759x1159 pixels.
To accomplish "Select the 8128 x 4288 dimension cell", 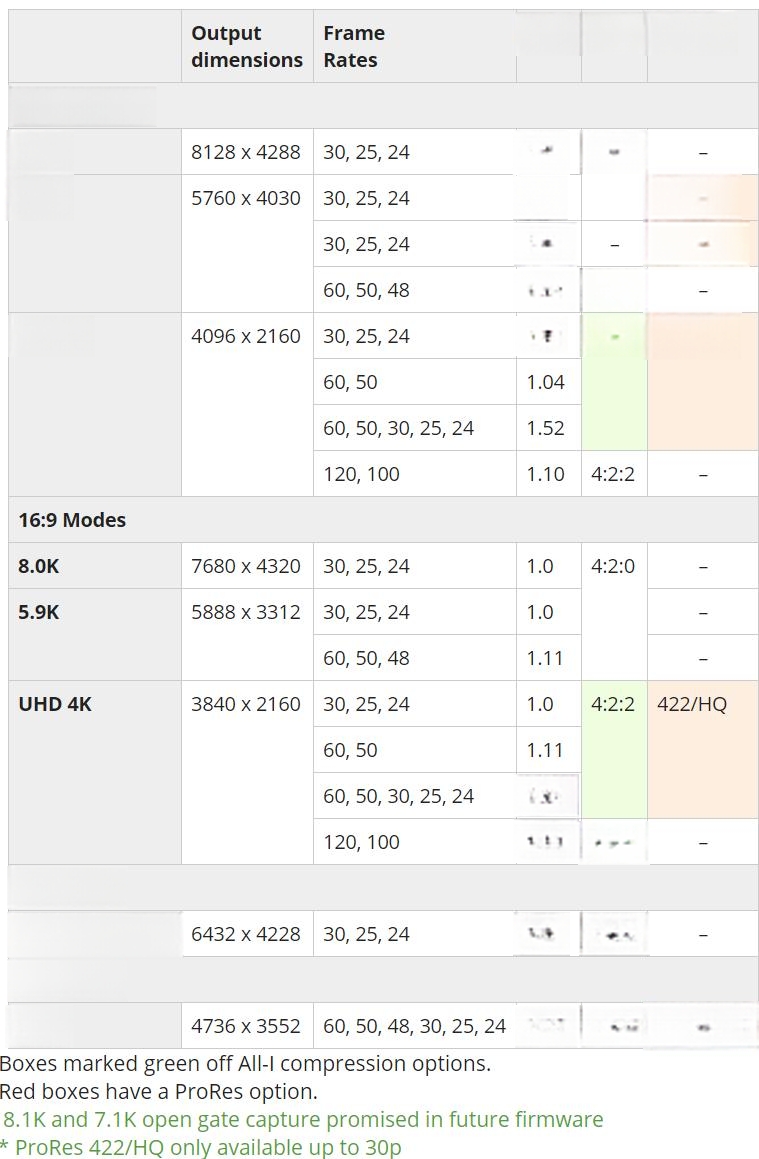I will [x=247, y=152].
